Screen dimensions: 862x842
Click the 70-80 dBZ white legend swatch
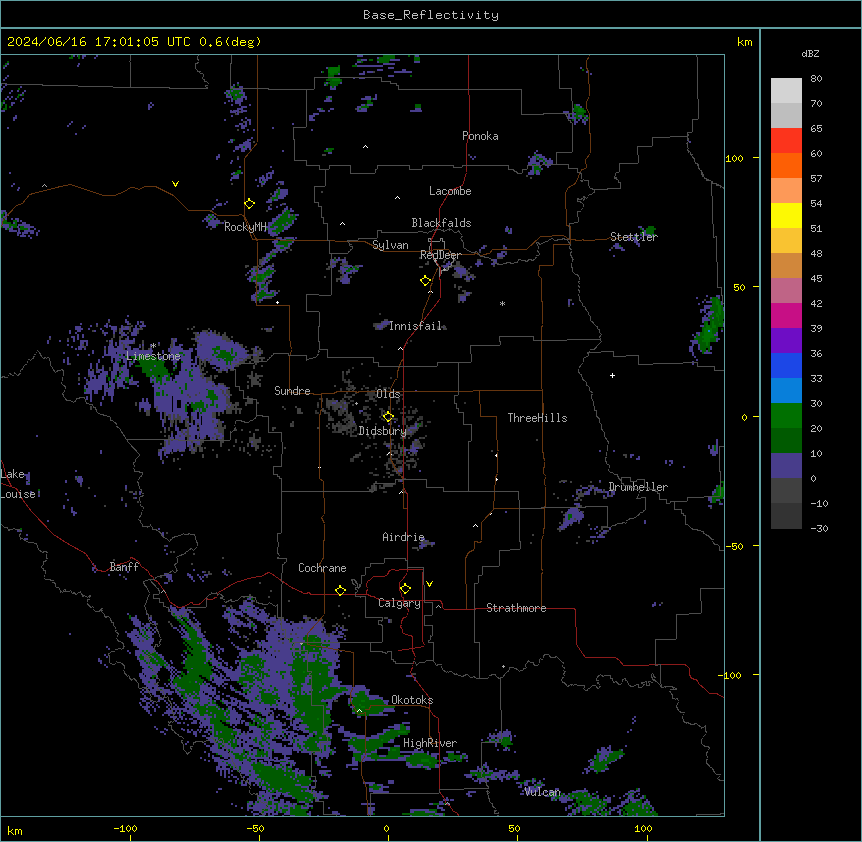pos(786,91)
